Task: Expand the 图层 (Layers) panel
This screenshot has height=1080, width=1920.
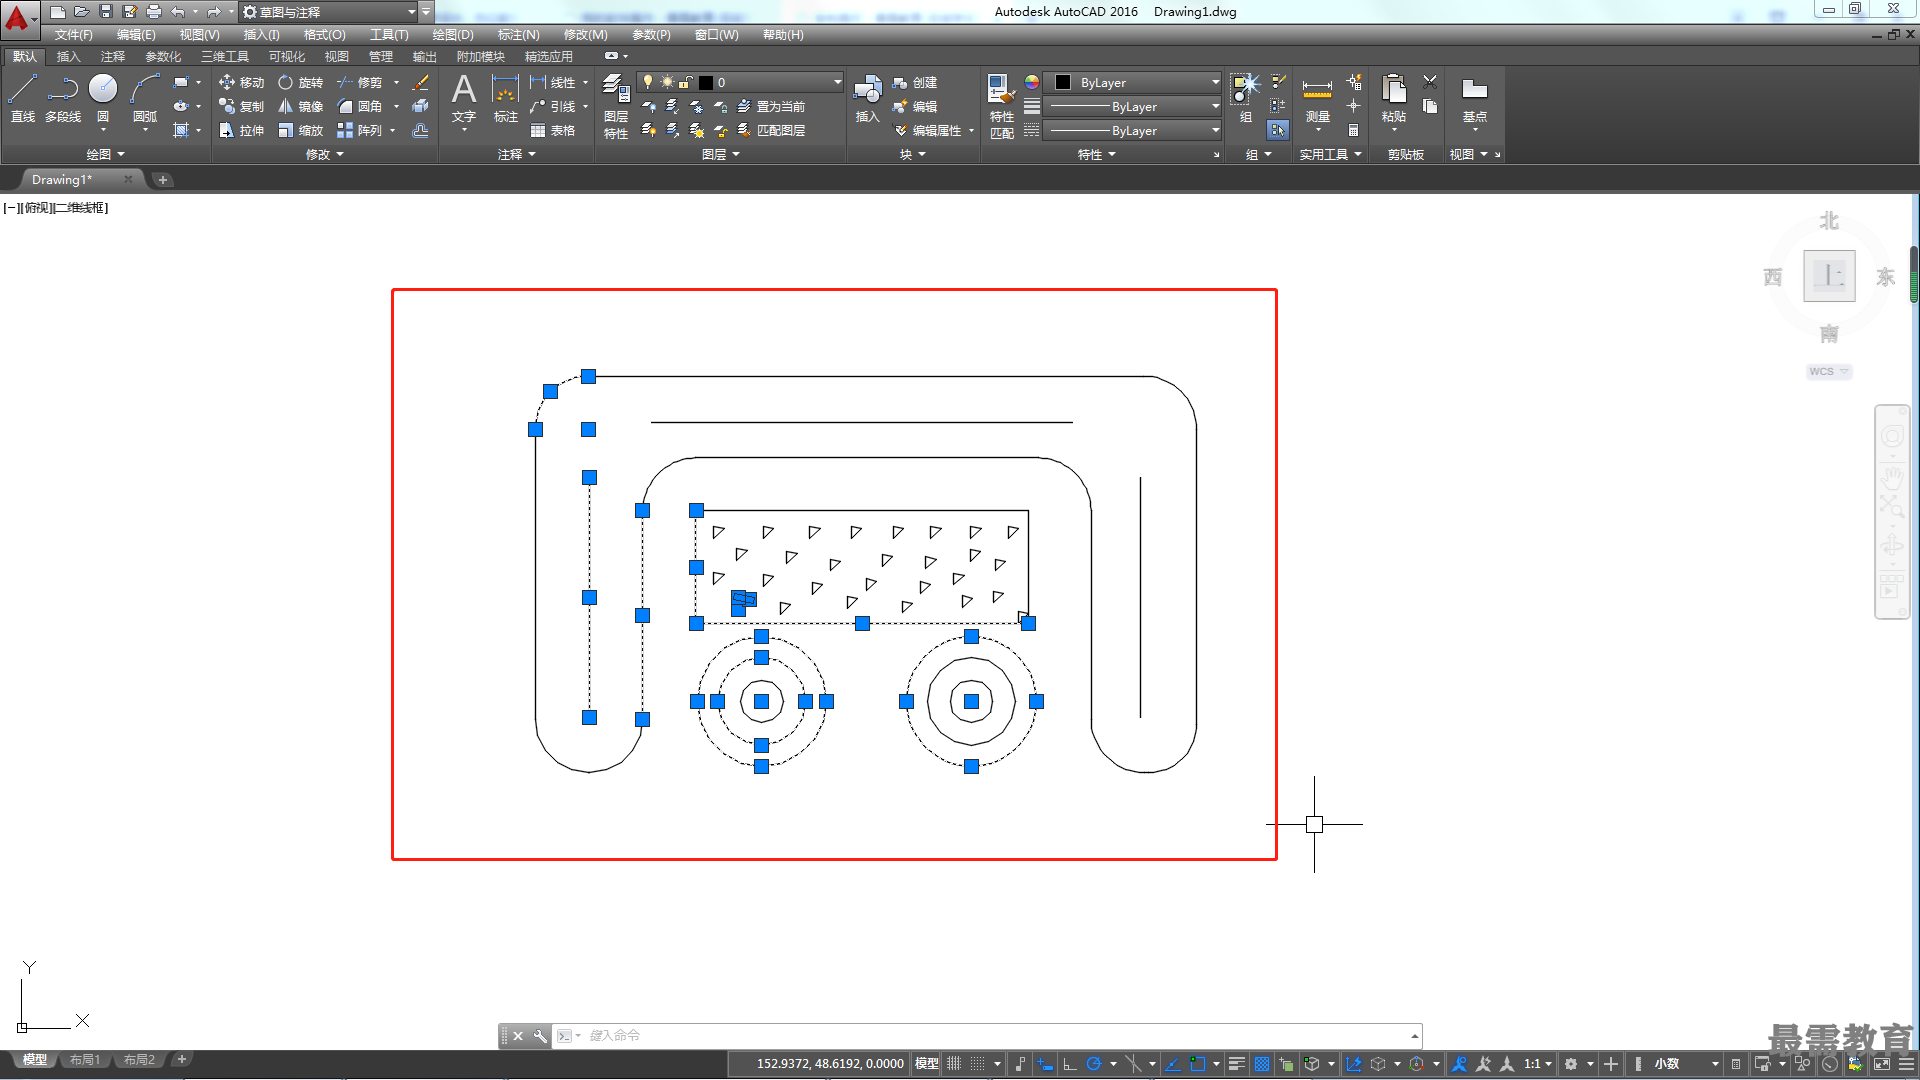Action: pyautogui.click(x=720, y=154)
